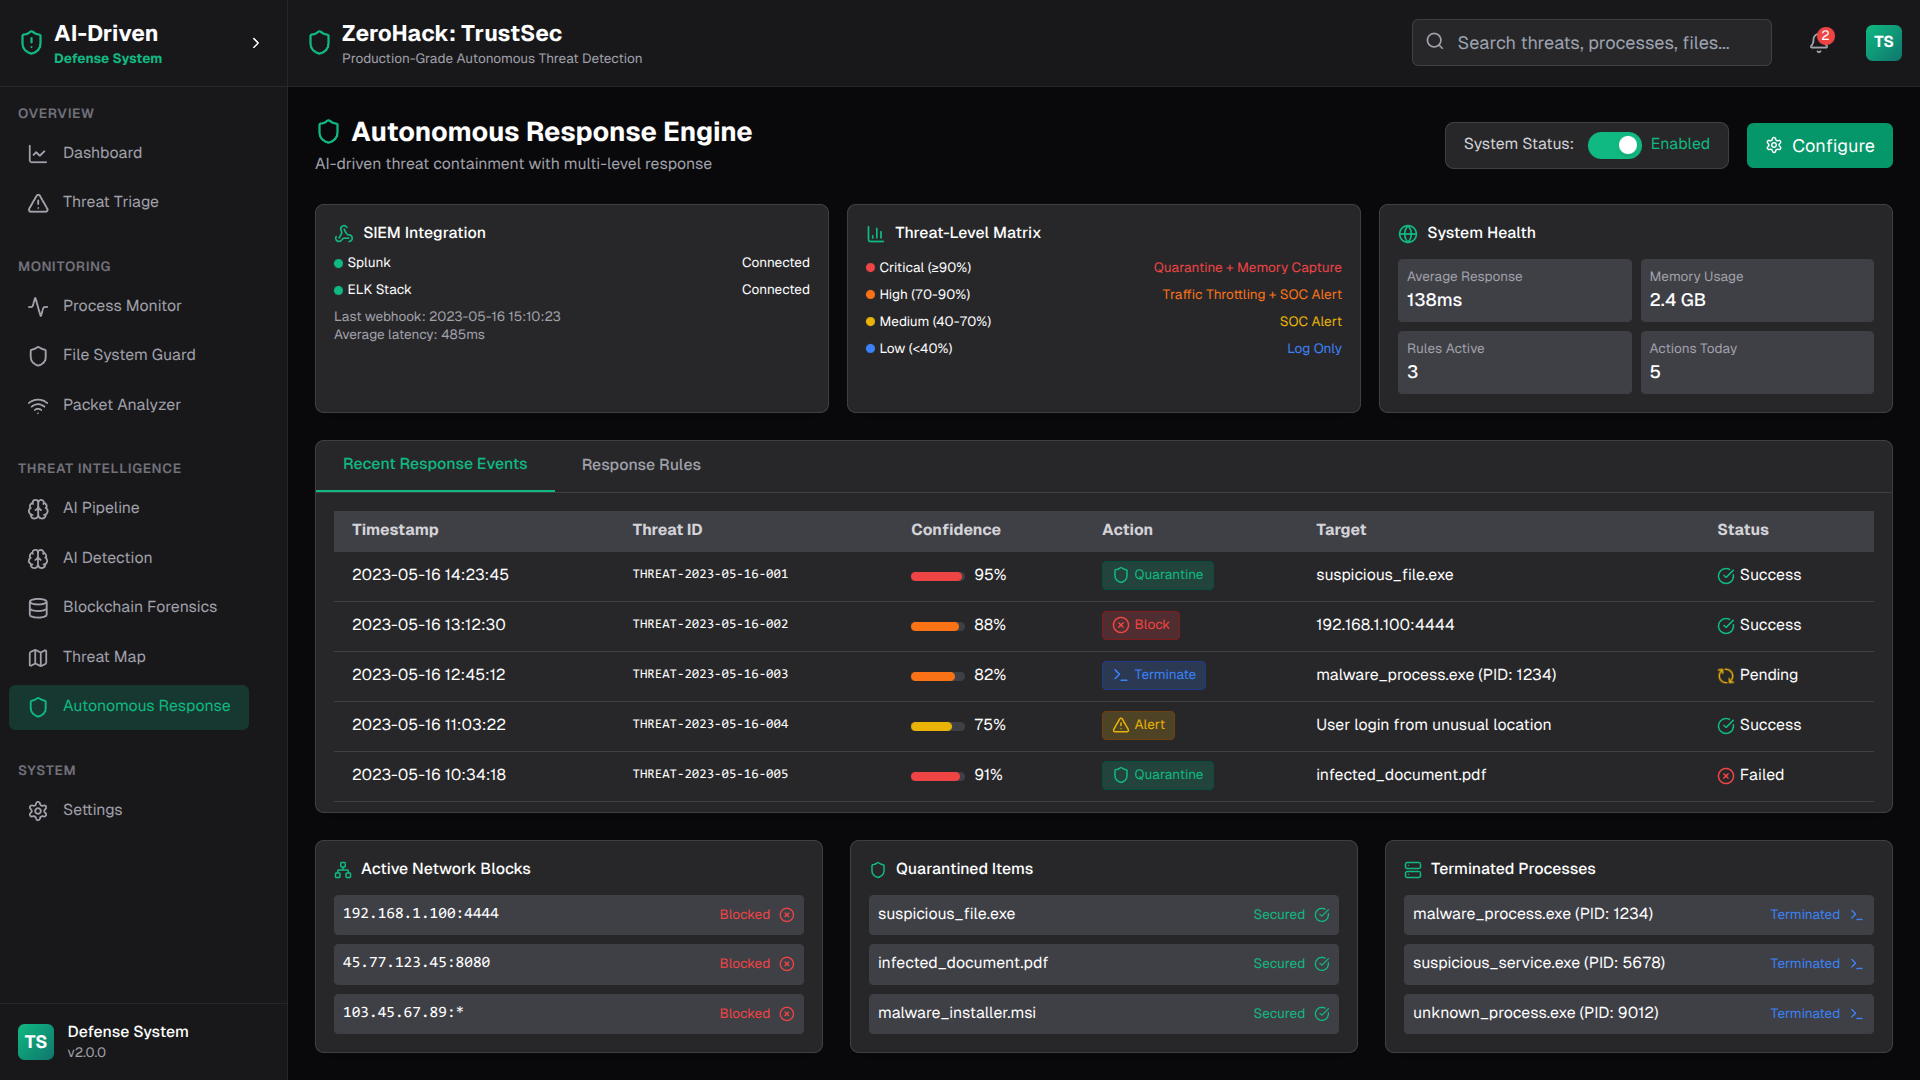Click the File System Guard shield icon
Viewport: 1920px width, 1080px height.
(x=38, y=356)
